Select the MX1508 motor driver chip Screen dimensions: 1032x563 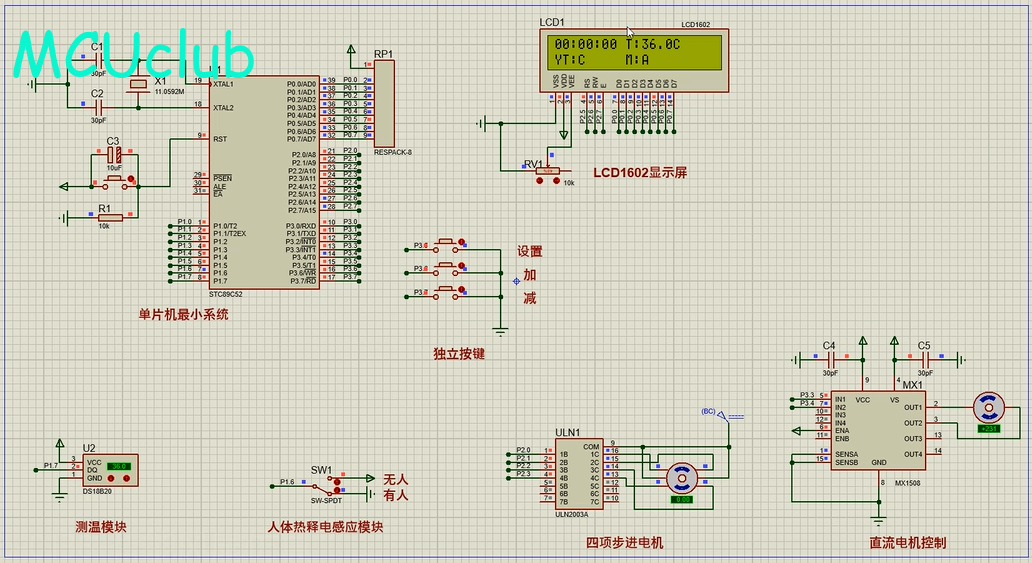click(x=878, y=430)
